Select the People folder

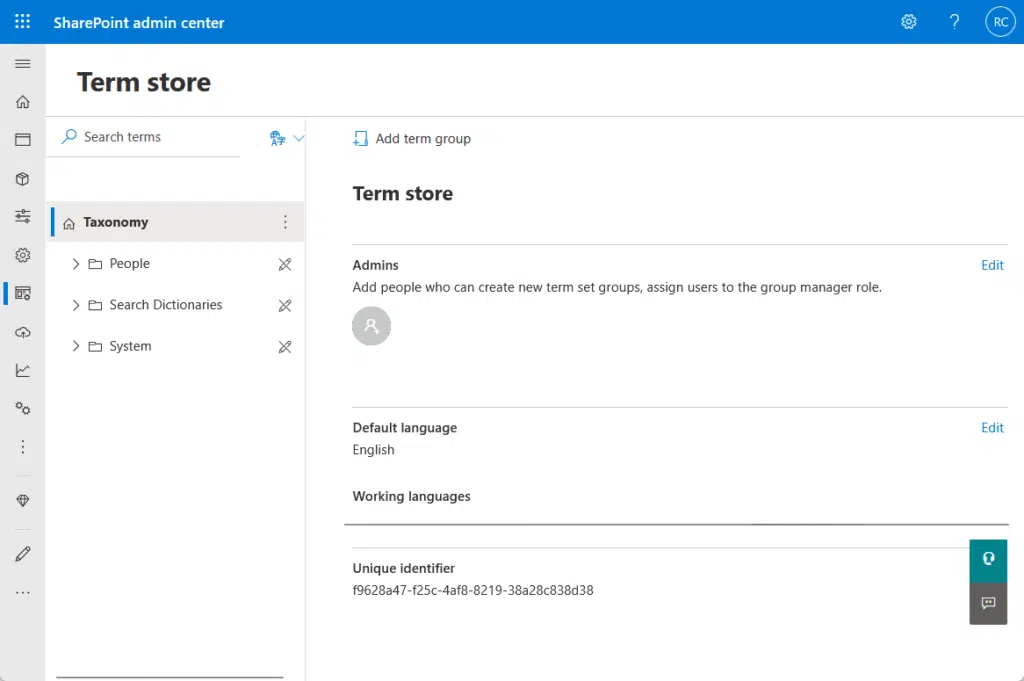129,264
